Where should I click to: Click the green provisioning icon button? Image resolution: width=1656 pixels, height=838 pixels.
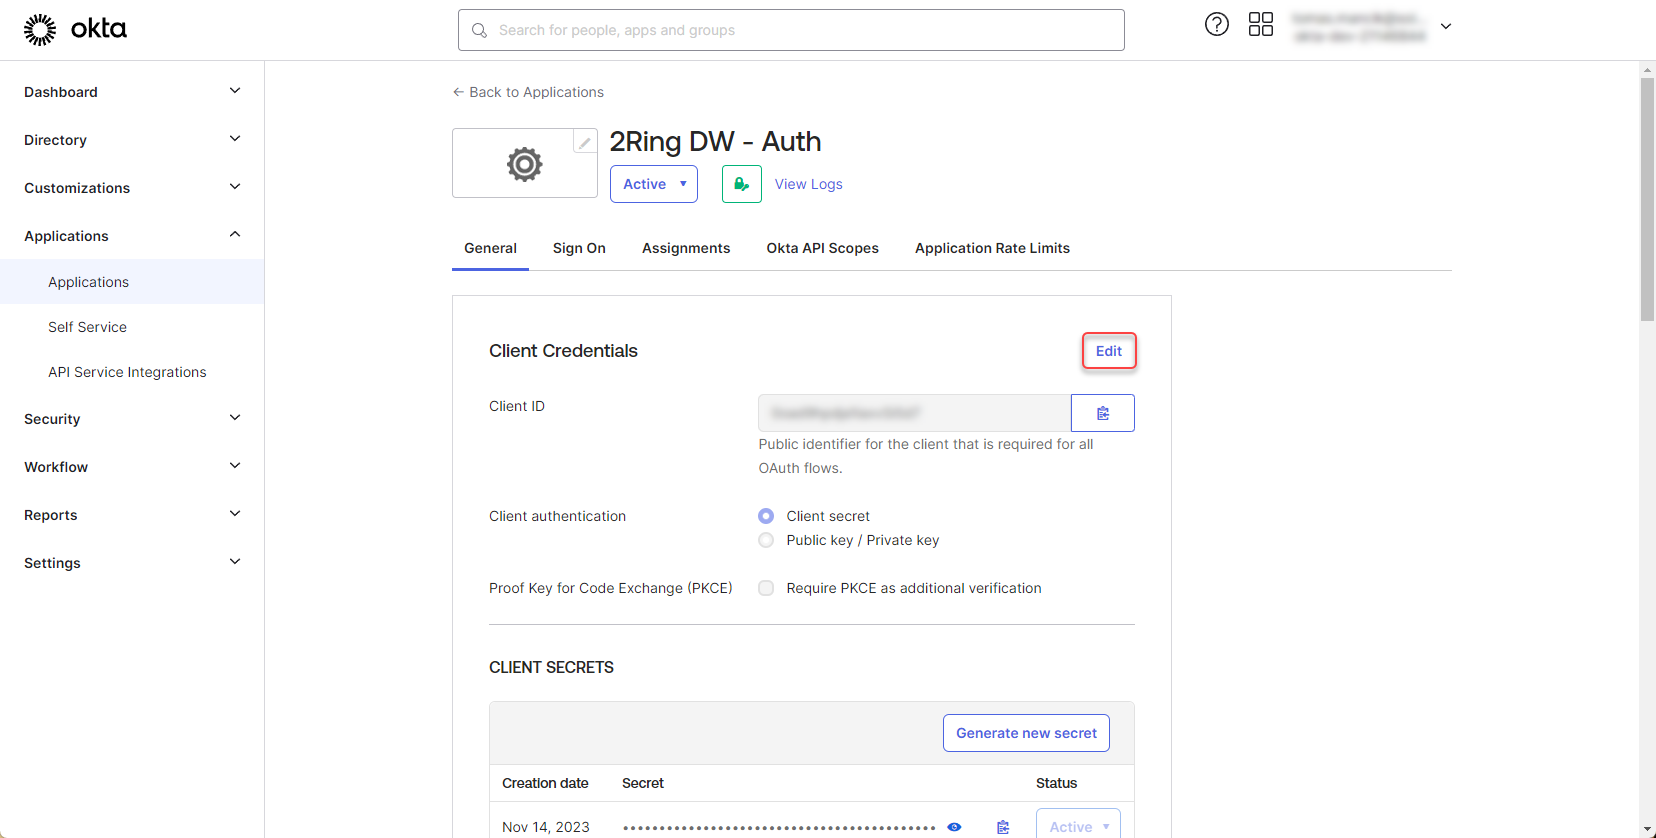point(741,184)
